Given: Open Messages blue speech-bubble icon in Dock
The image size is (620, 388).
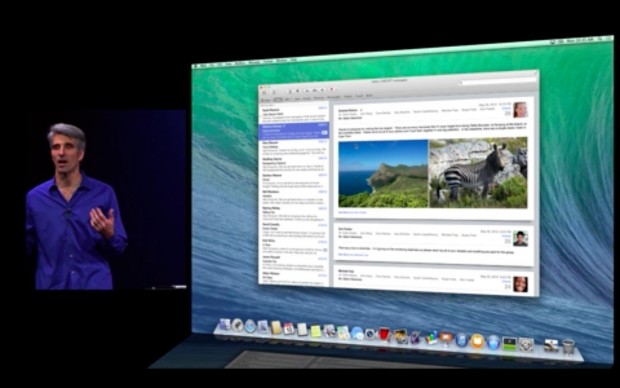Looking at the screenshot, I should pyautogui.click(x=357, y=333).
